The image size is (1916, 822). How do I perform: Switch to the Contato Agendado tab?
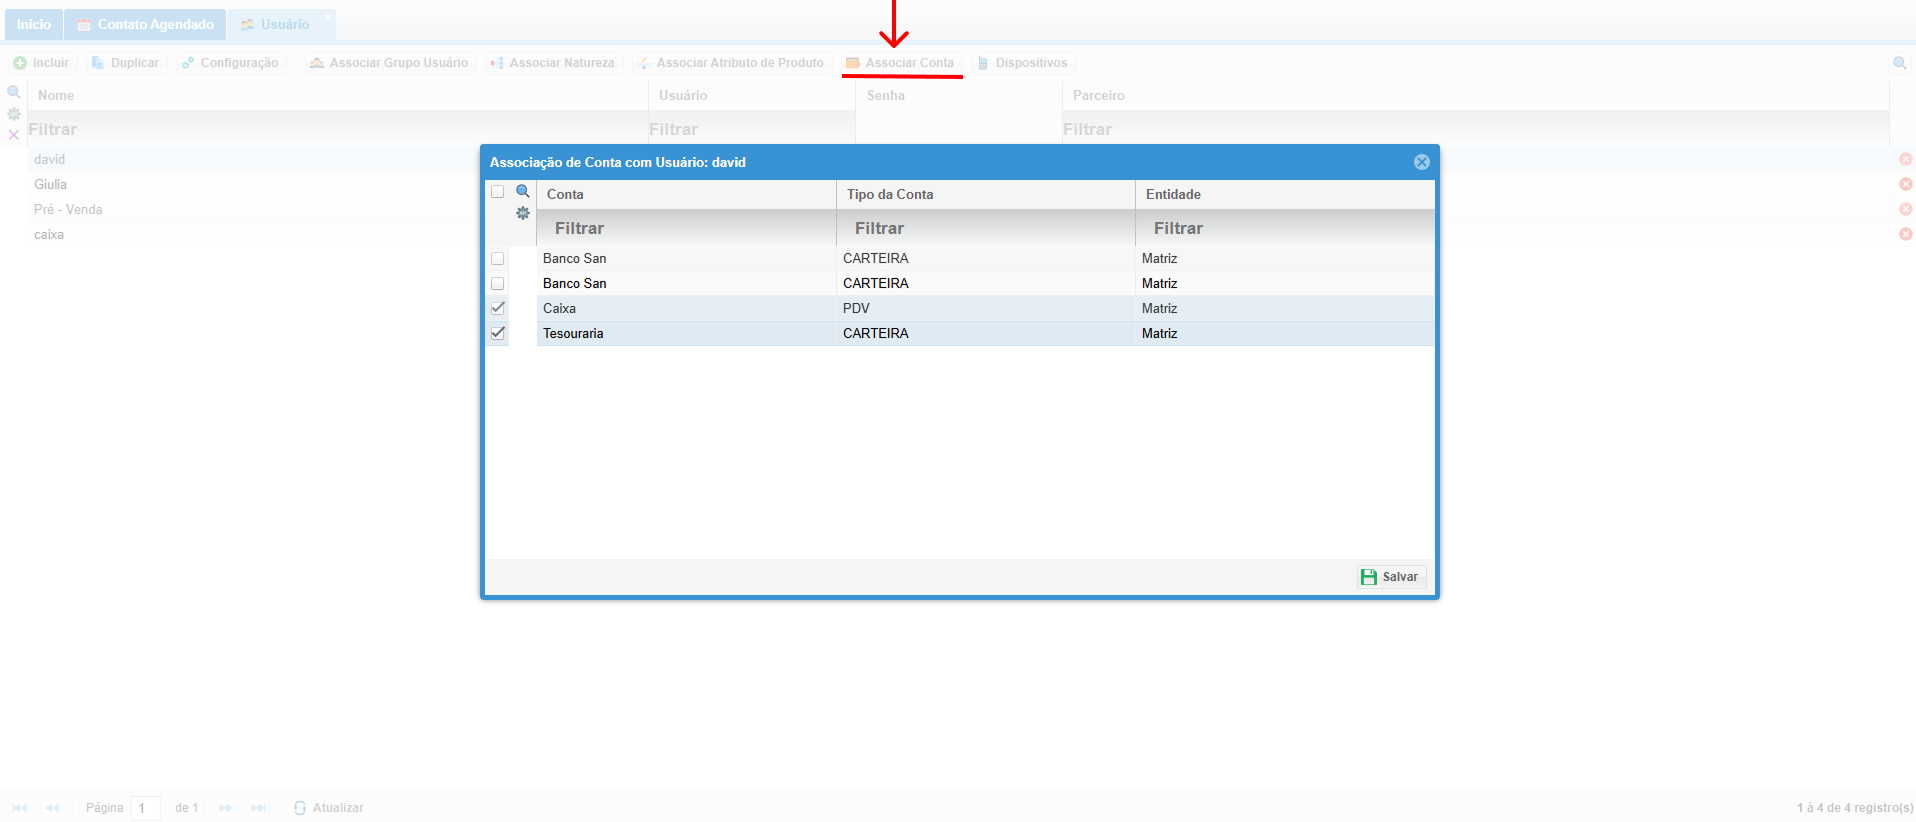pos(145,24)
